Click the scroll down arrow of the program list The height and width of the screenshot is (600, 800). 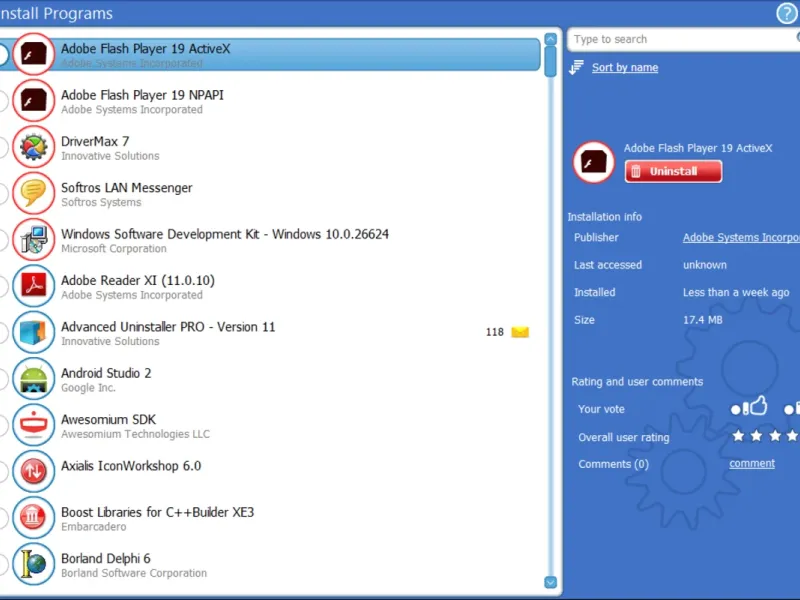pos(551,582)
